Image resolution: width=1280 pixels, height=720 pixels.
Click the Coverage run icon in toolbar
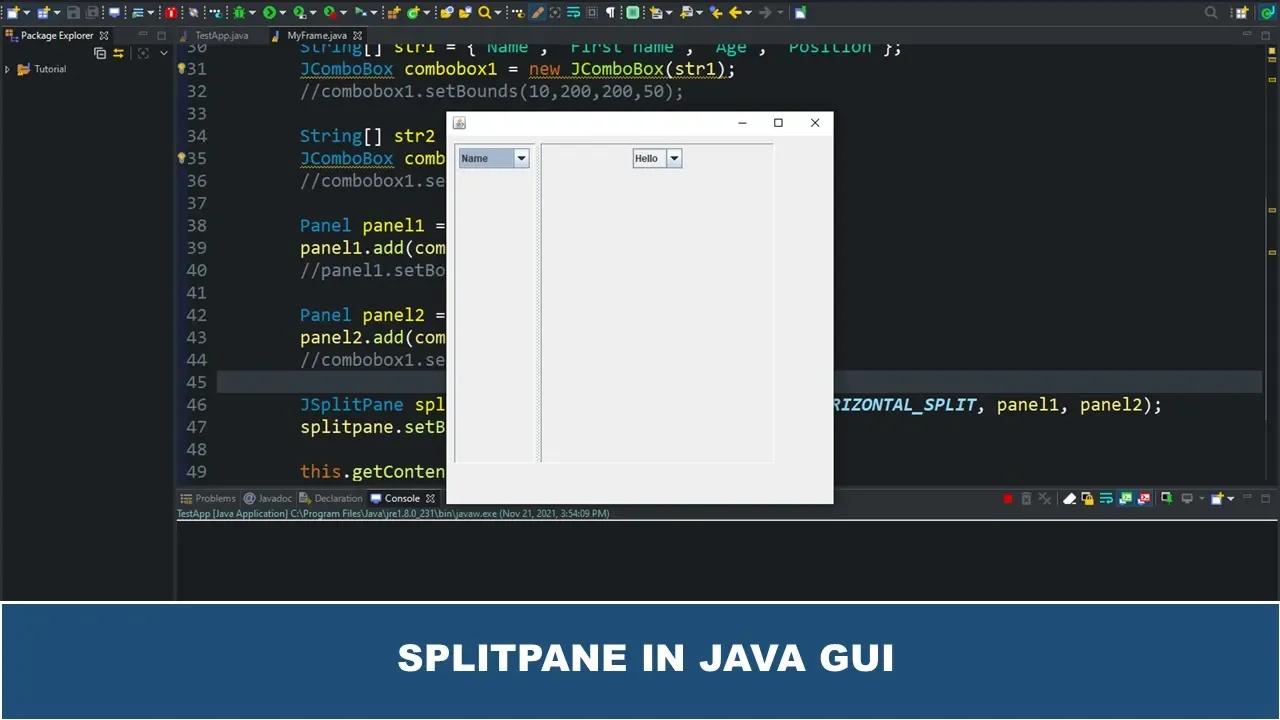pos(299,13)
